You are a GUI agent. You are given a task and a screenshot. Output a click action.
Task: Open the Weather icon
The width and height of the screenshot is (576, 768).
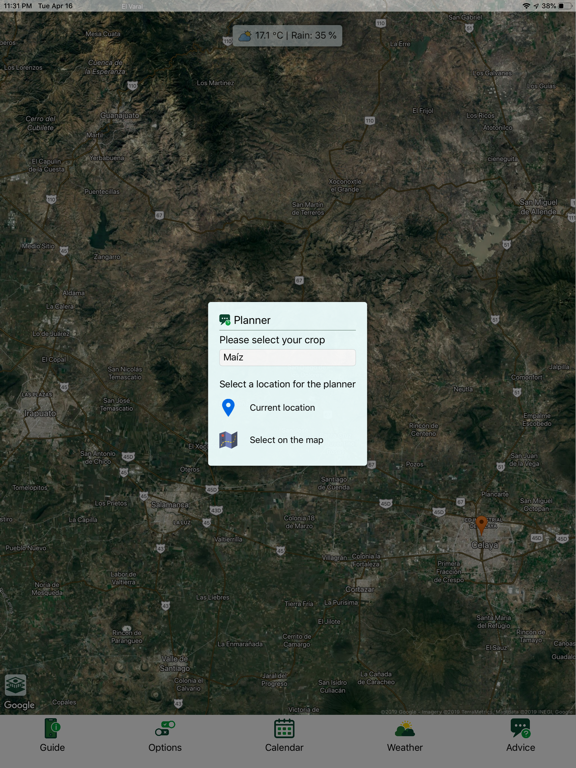405,729
